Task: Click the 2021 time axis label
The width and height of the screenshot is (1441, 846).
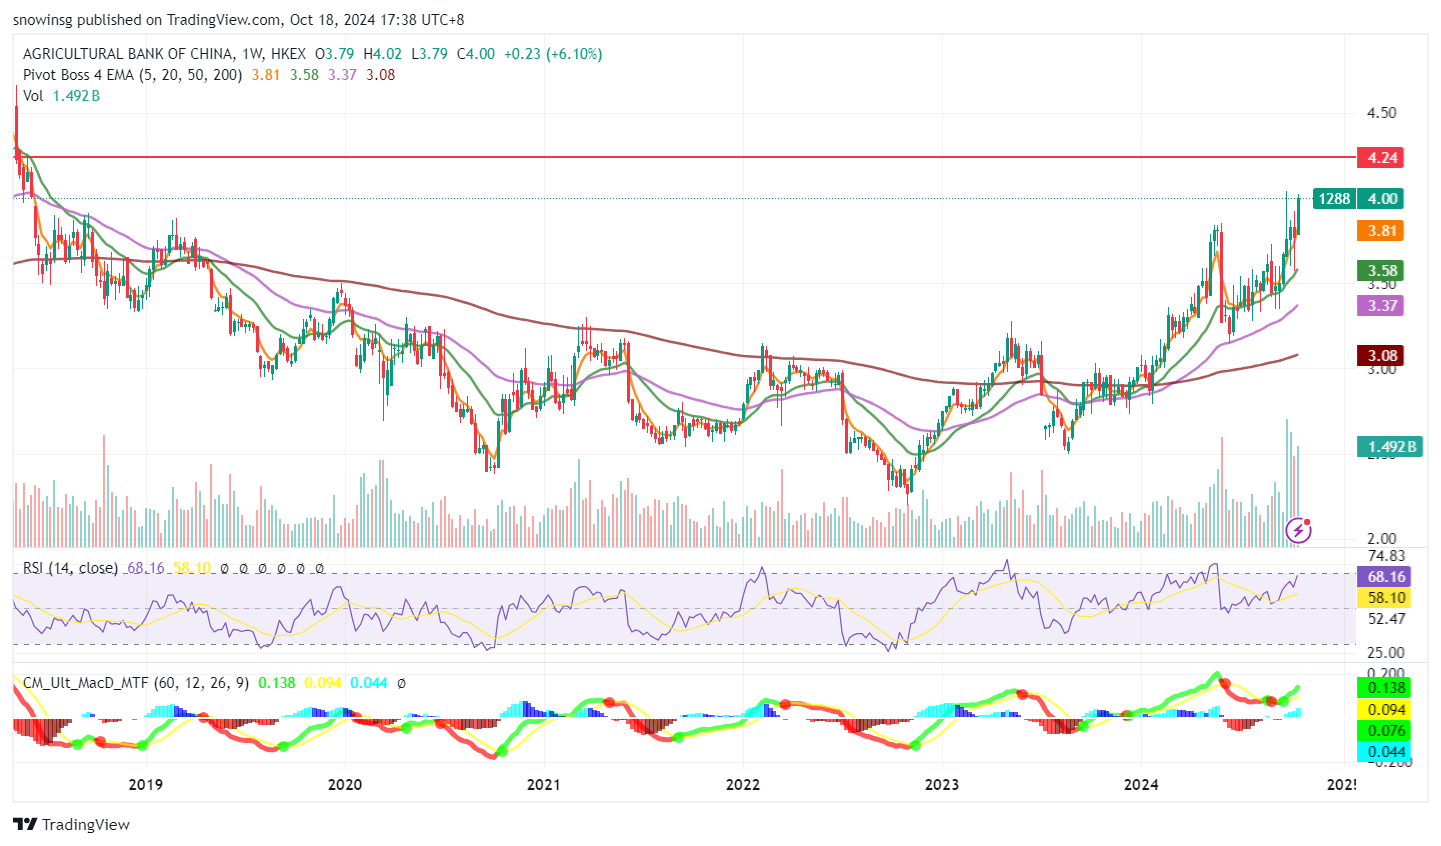Action: [x=543, y=785]
